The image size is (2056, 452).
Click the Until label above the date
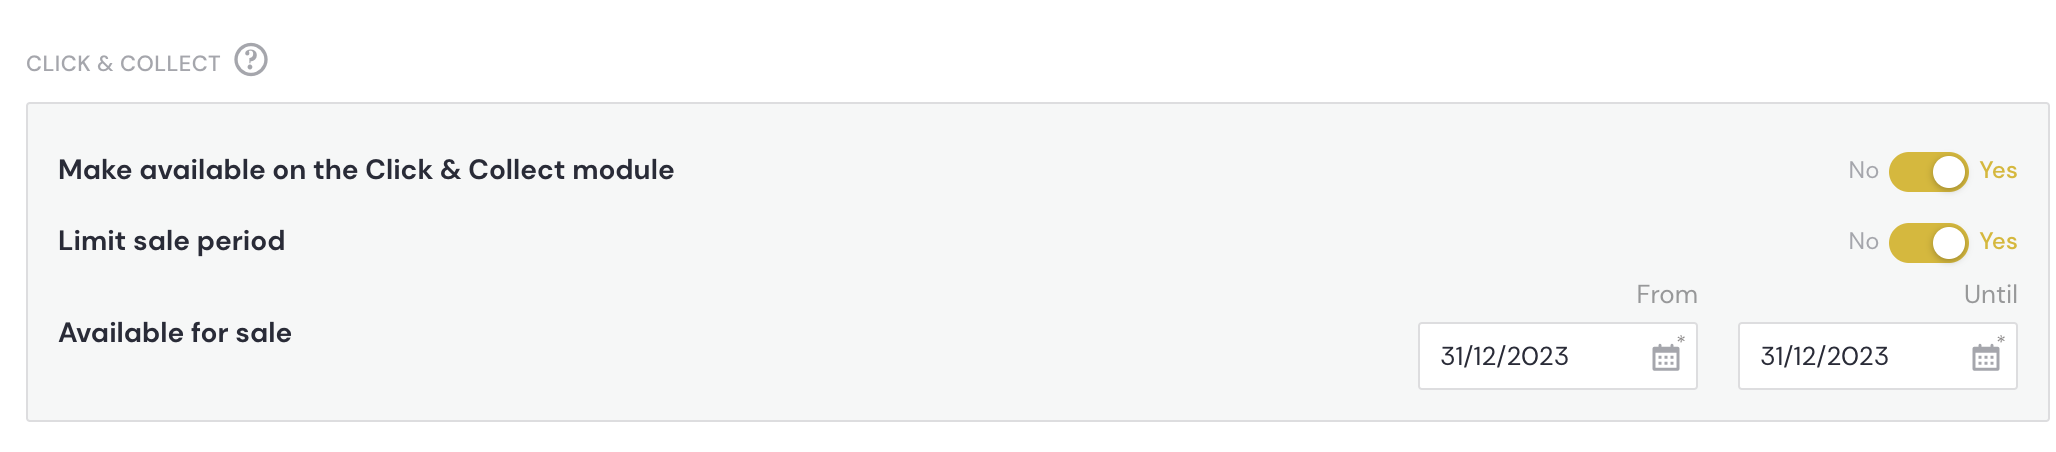1990,295
